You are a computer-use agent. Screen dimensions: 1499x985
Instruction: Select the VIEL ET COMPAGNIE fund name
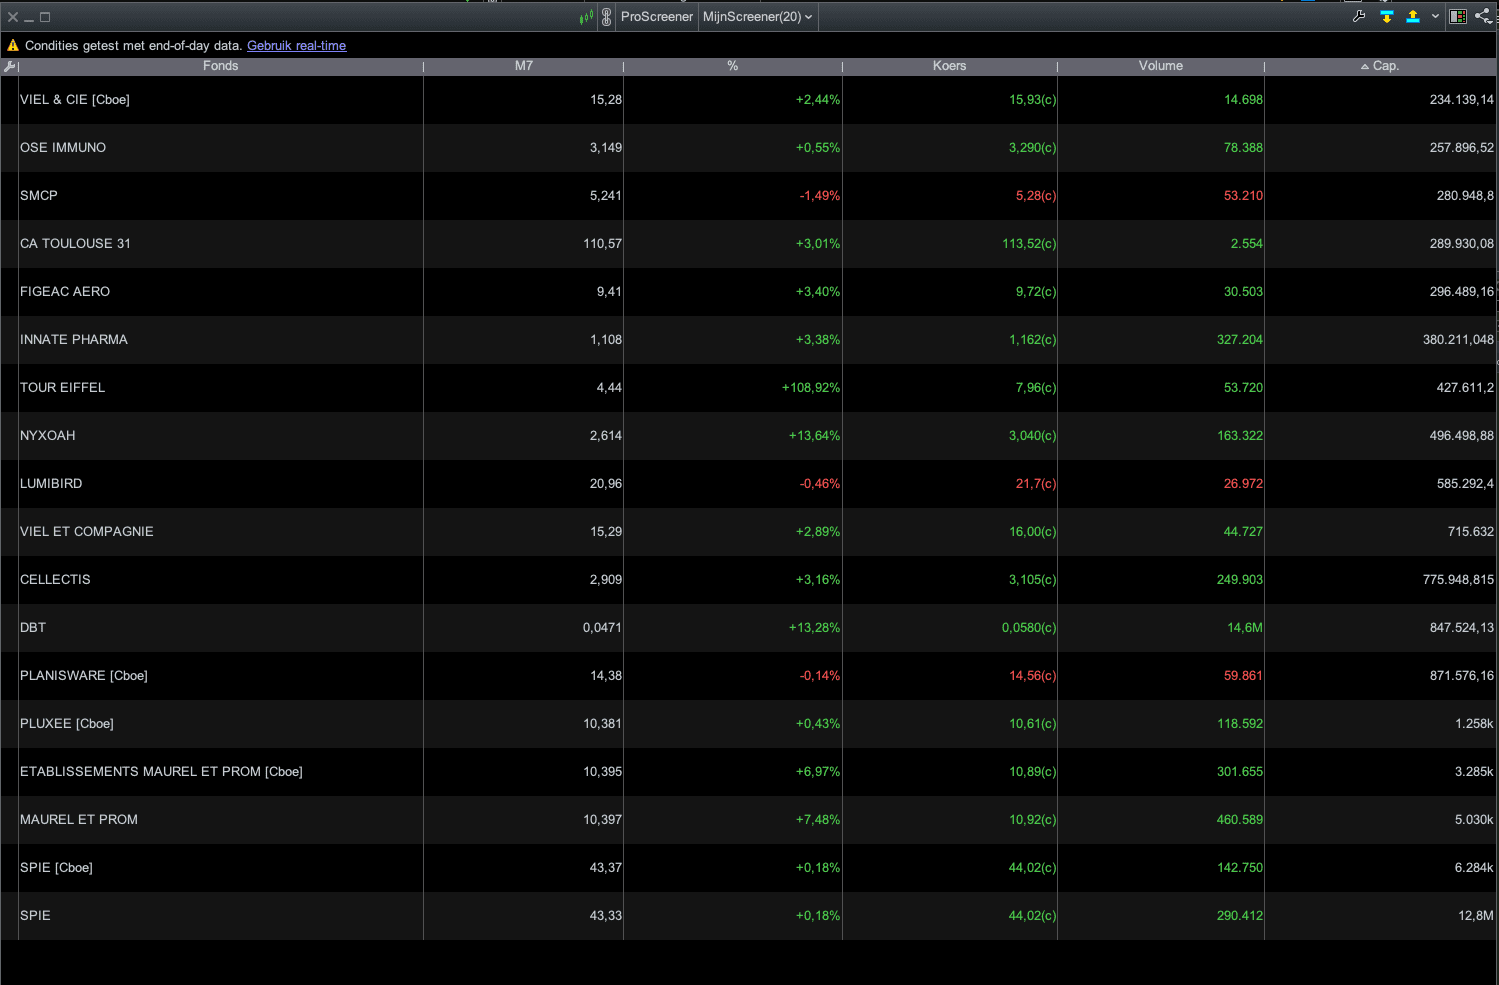pyautogui.click(x=87, y=532)
